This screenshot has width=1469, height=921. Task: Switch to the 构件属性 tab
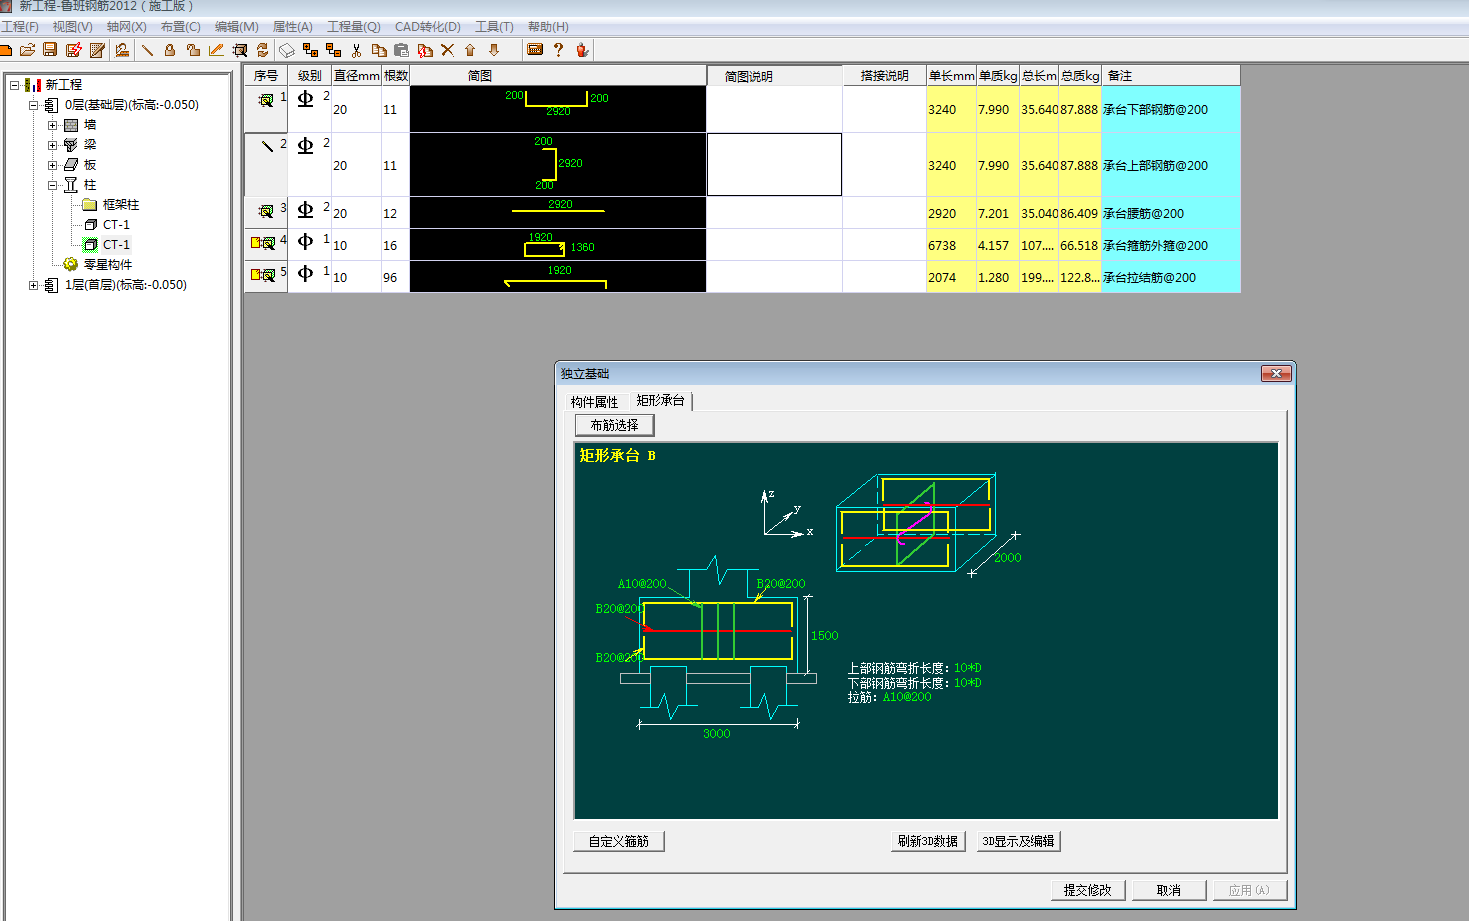point(594,402)
